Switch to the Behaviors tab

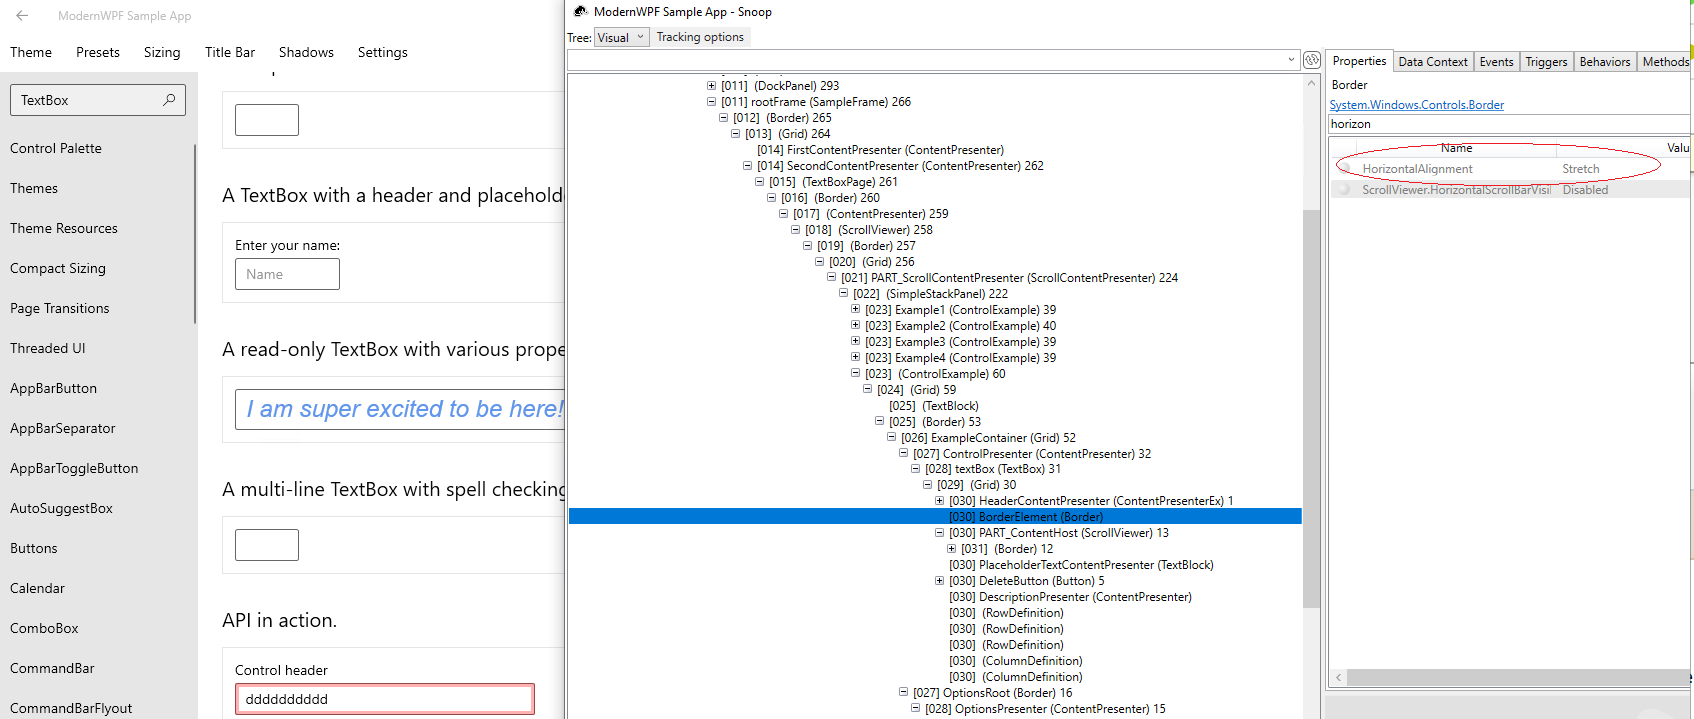(1605, 62)
